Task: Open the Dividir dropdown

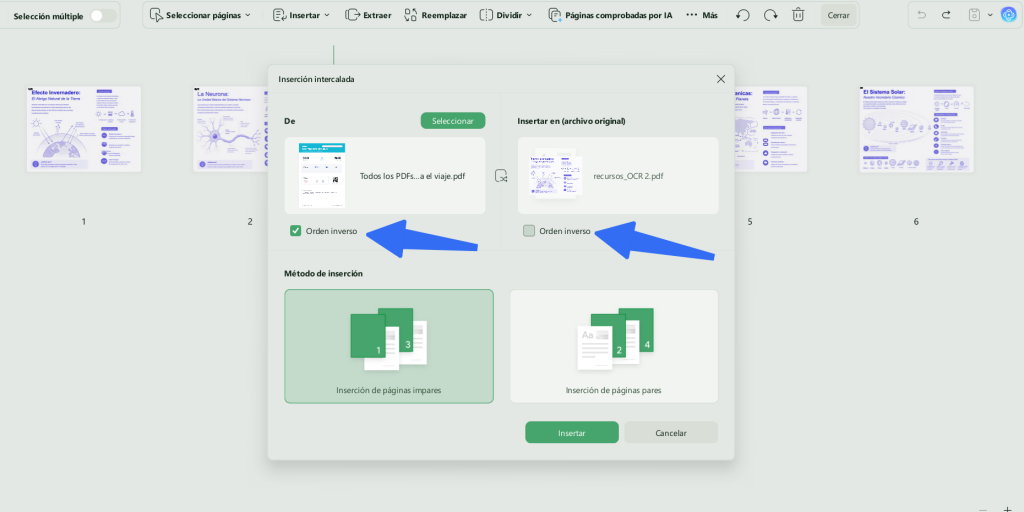Action: [505, 15]
